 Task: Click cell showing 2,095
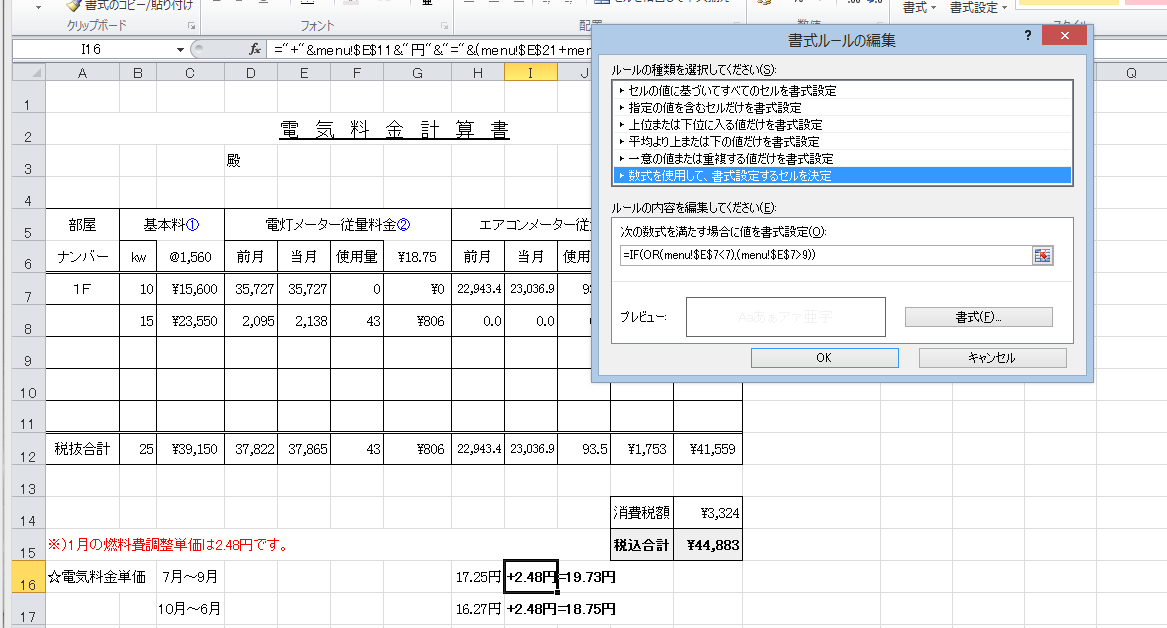pos(251,321)
